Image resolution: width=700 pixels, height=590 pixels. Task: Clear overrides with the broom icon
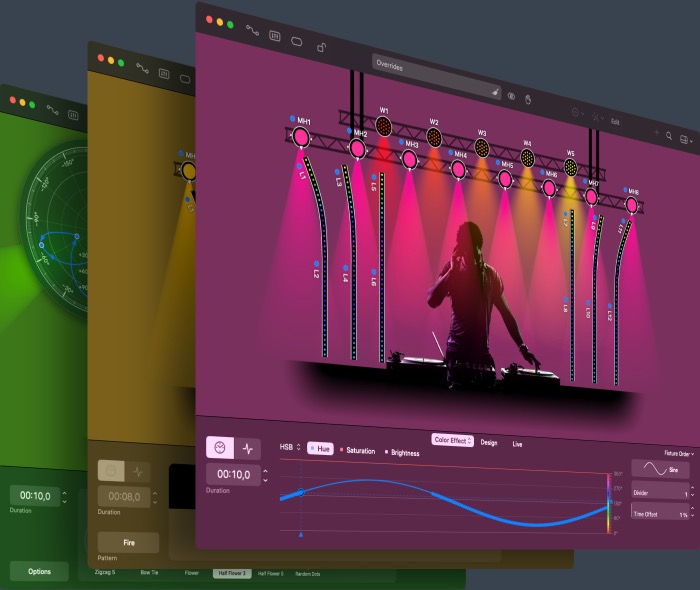(495, 92)
